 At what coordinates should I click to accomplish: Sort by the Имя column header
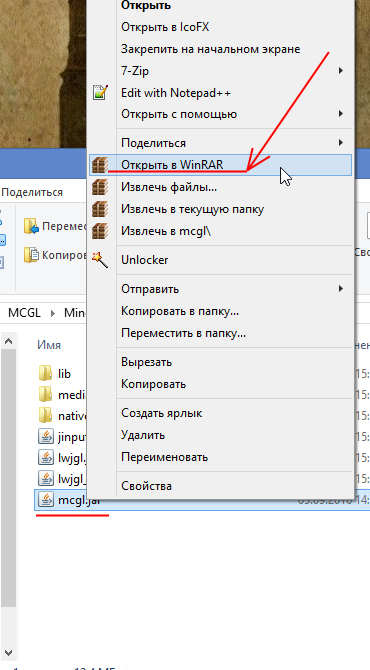coord(49,344)
